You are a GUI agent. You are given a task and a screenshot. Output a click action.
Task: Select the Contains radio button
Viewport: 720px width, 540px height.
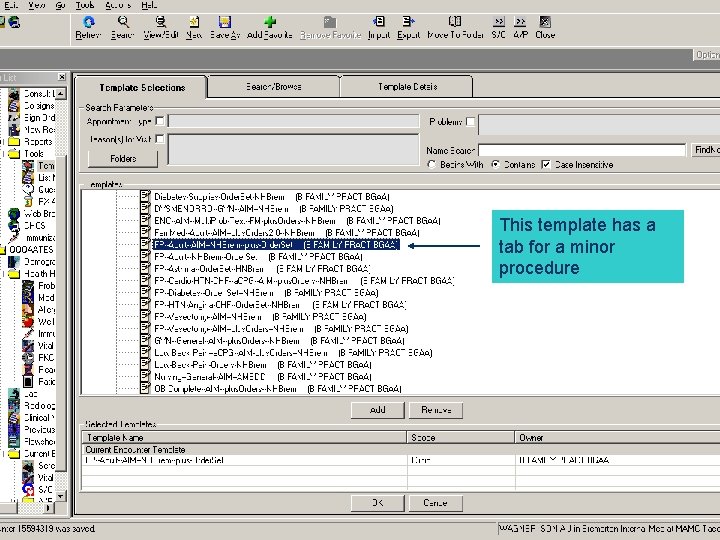point(495,164)
